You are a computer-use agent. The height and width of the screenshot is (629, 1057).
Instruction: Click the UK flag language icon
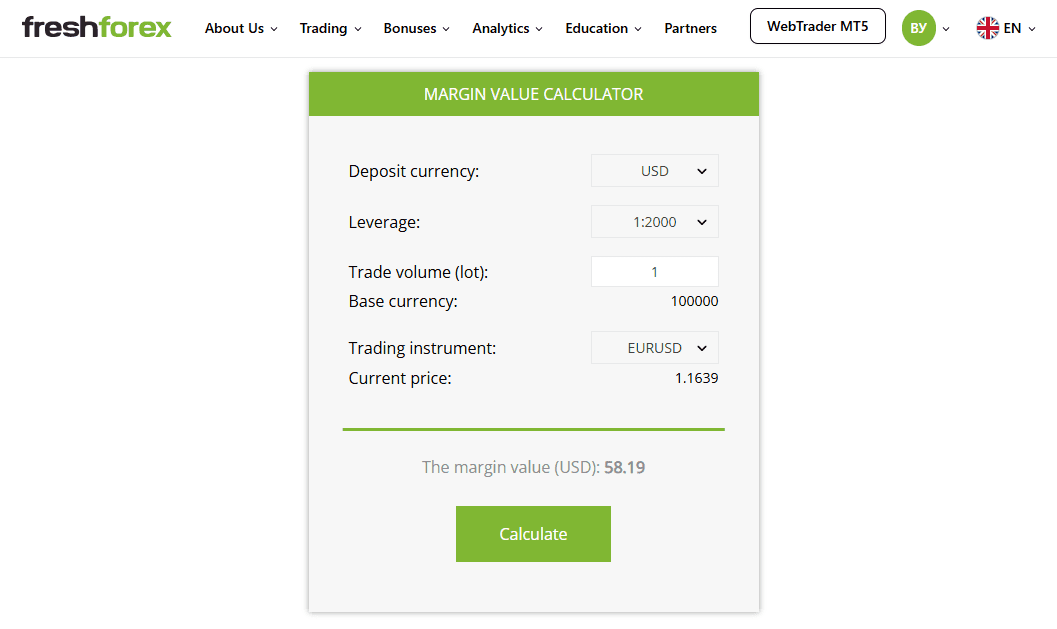tap(988, 28)
